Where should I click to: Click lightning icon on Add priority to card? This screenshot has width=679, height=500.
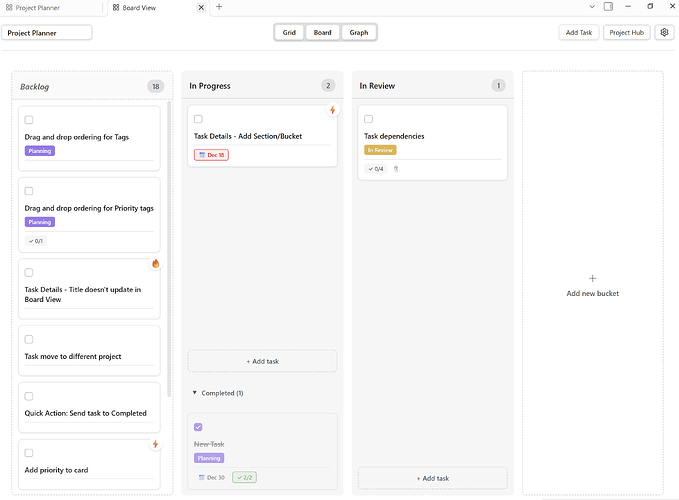click(x=156, y=444)
